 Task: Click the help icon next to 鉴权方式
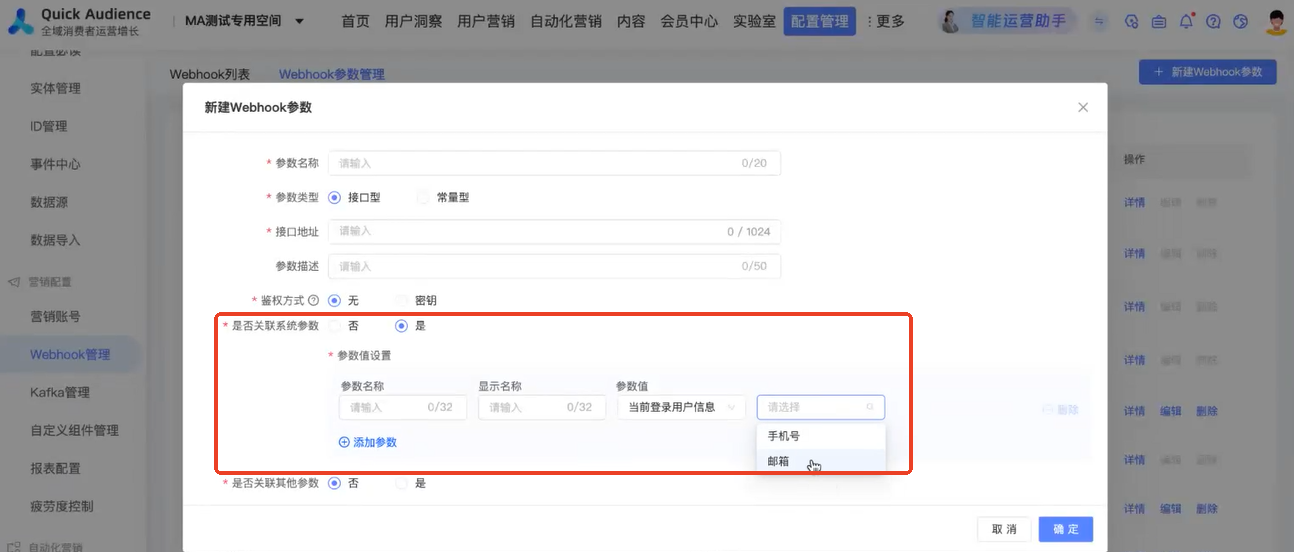coord(313,300)
